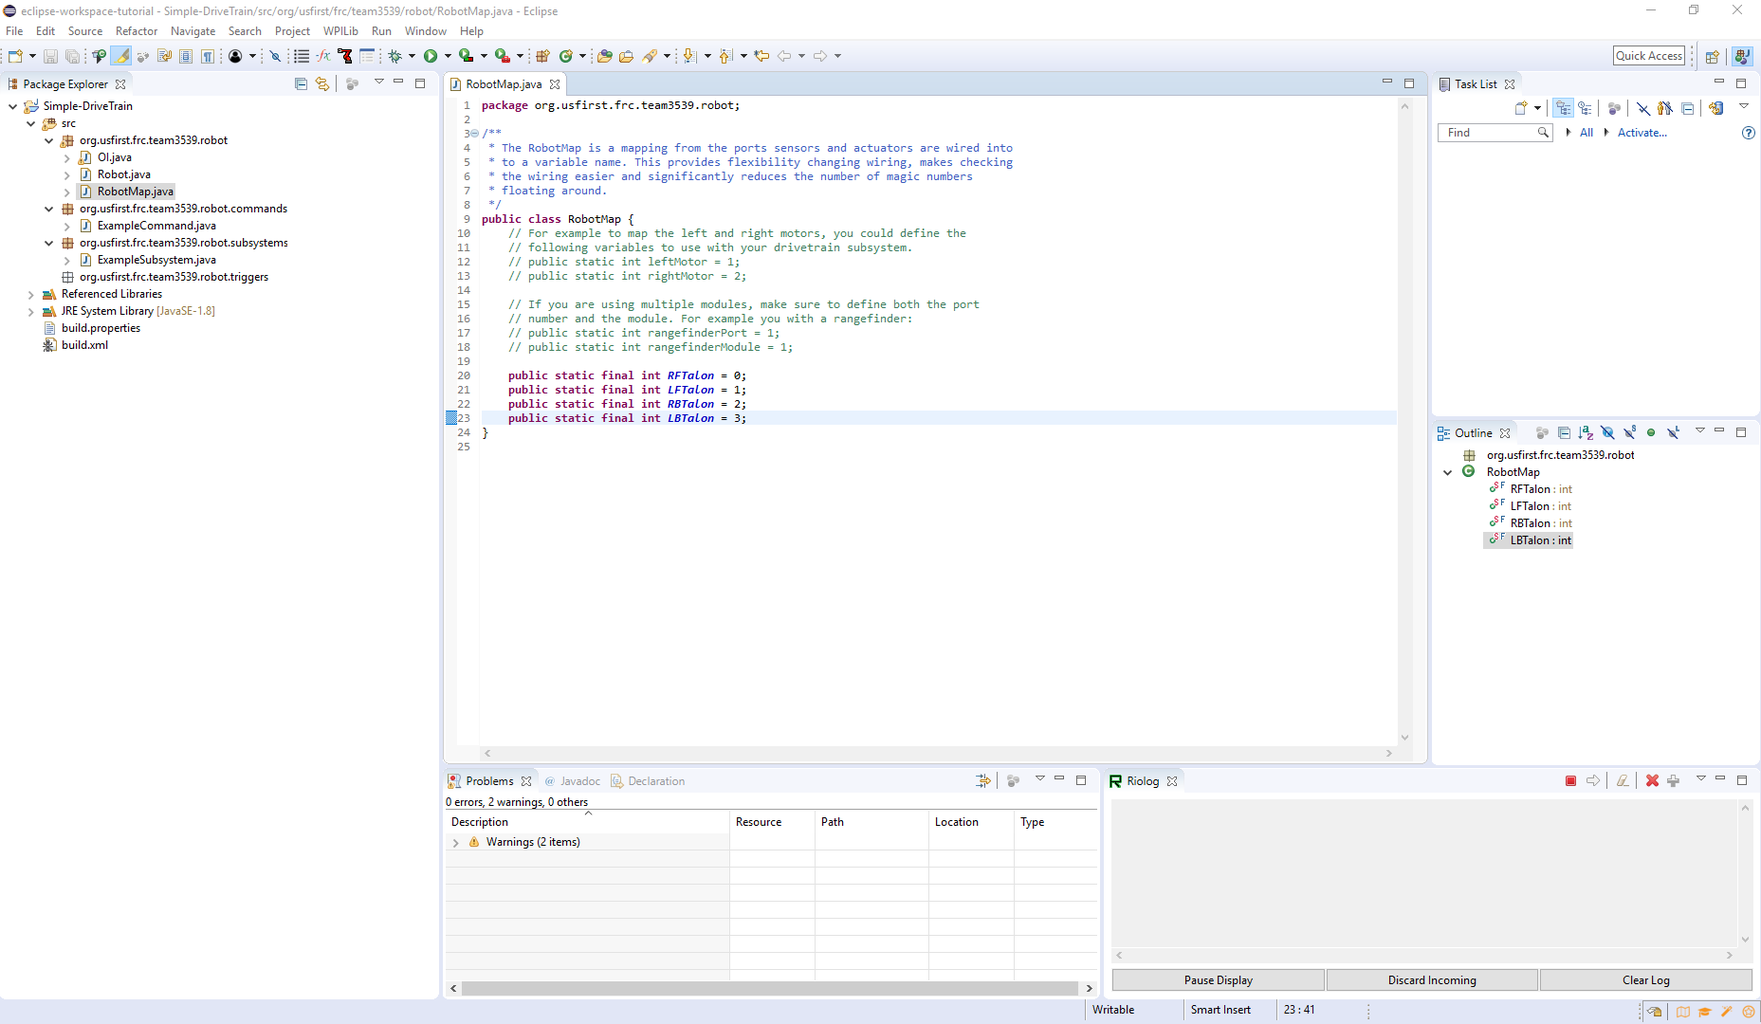Save the current file using toolbar icon
The image size is (1761, 1024).
(x=48, y=56)
